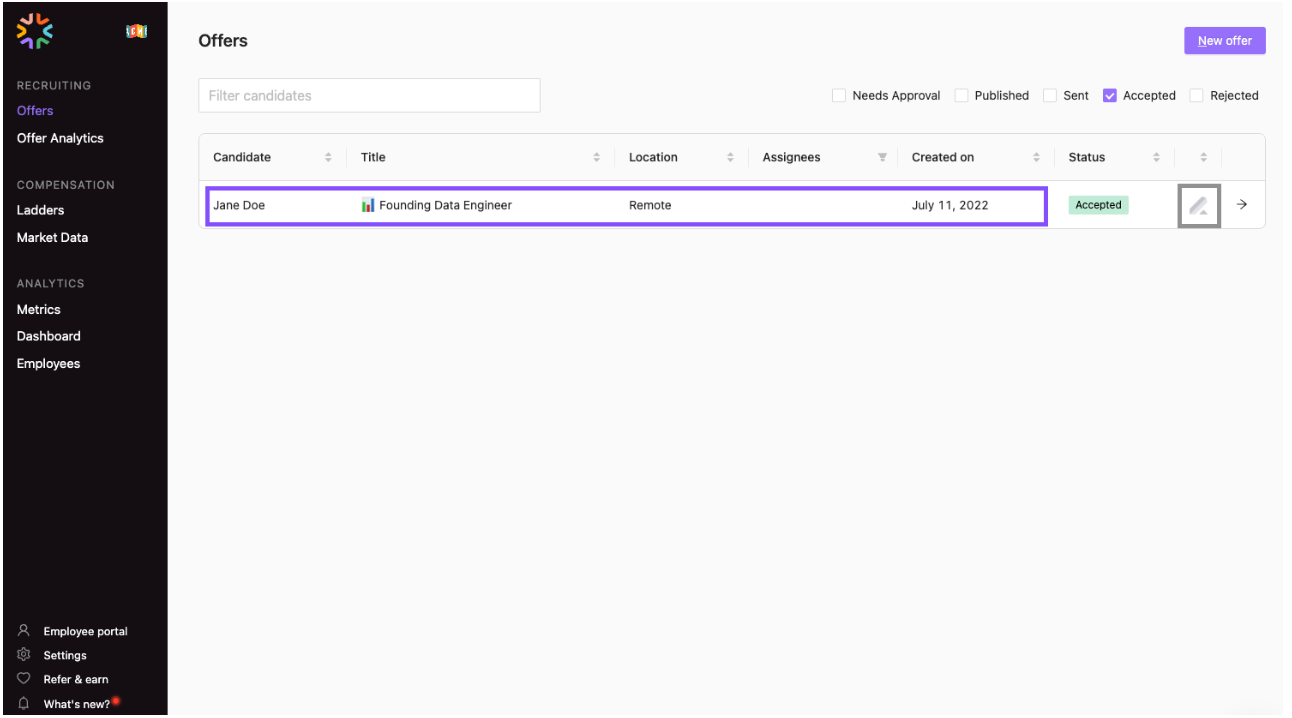Sort by Title column arrows
This screenshot has width=1292, height=718.
pos(597,157)
